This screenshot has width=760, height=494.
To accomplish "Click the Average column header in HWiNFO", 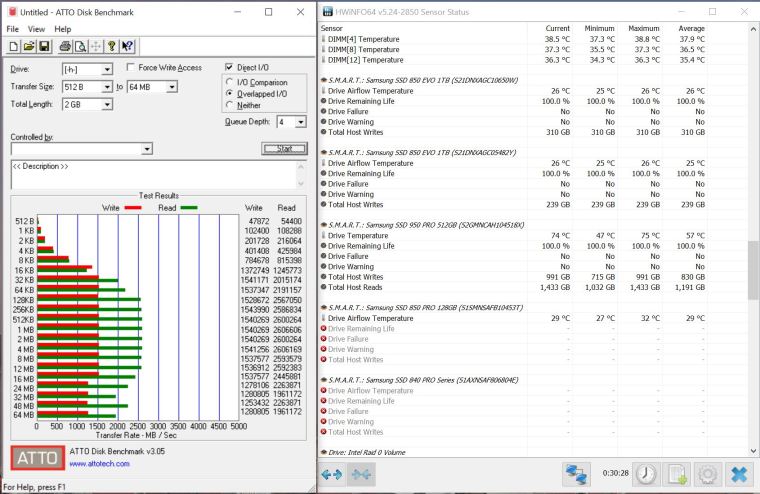I will [691, 29].
